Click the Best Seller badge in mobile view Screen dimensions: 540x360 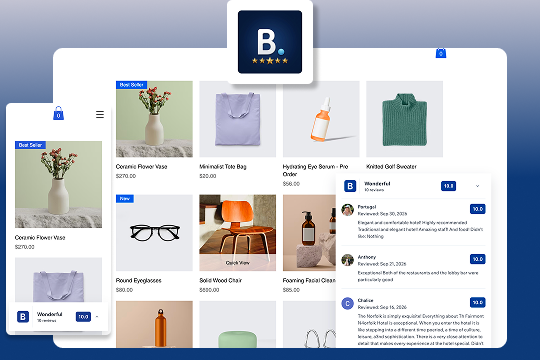[x=30, y=145]
